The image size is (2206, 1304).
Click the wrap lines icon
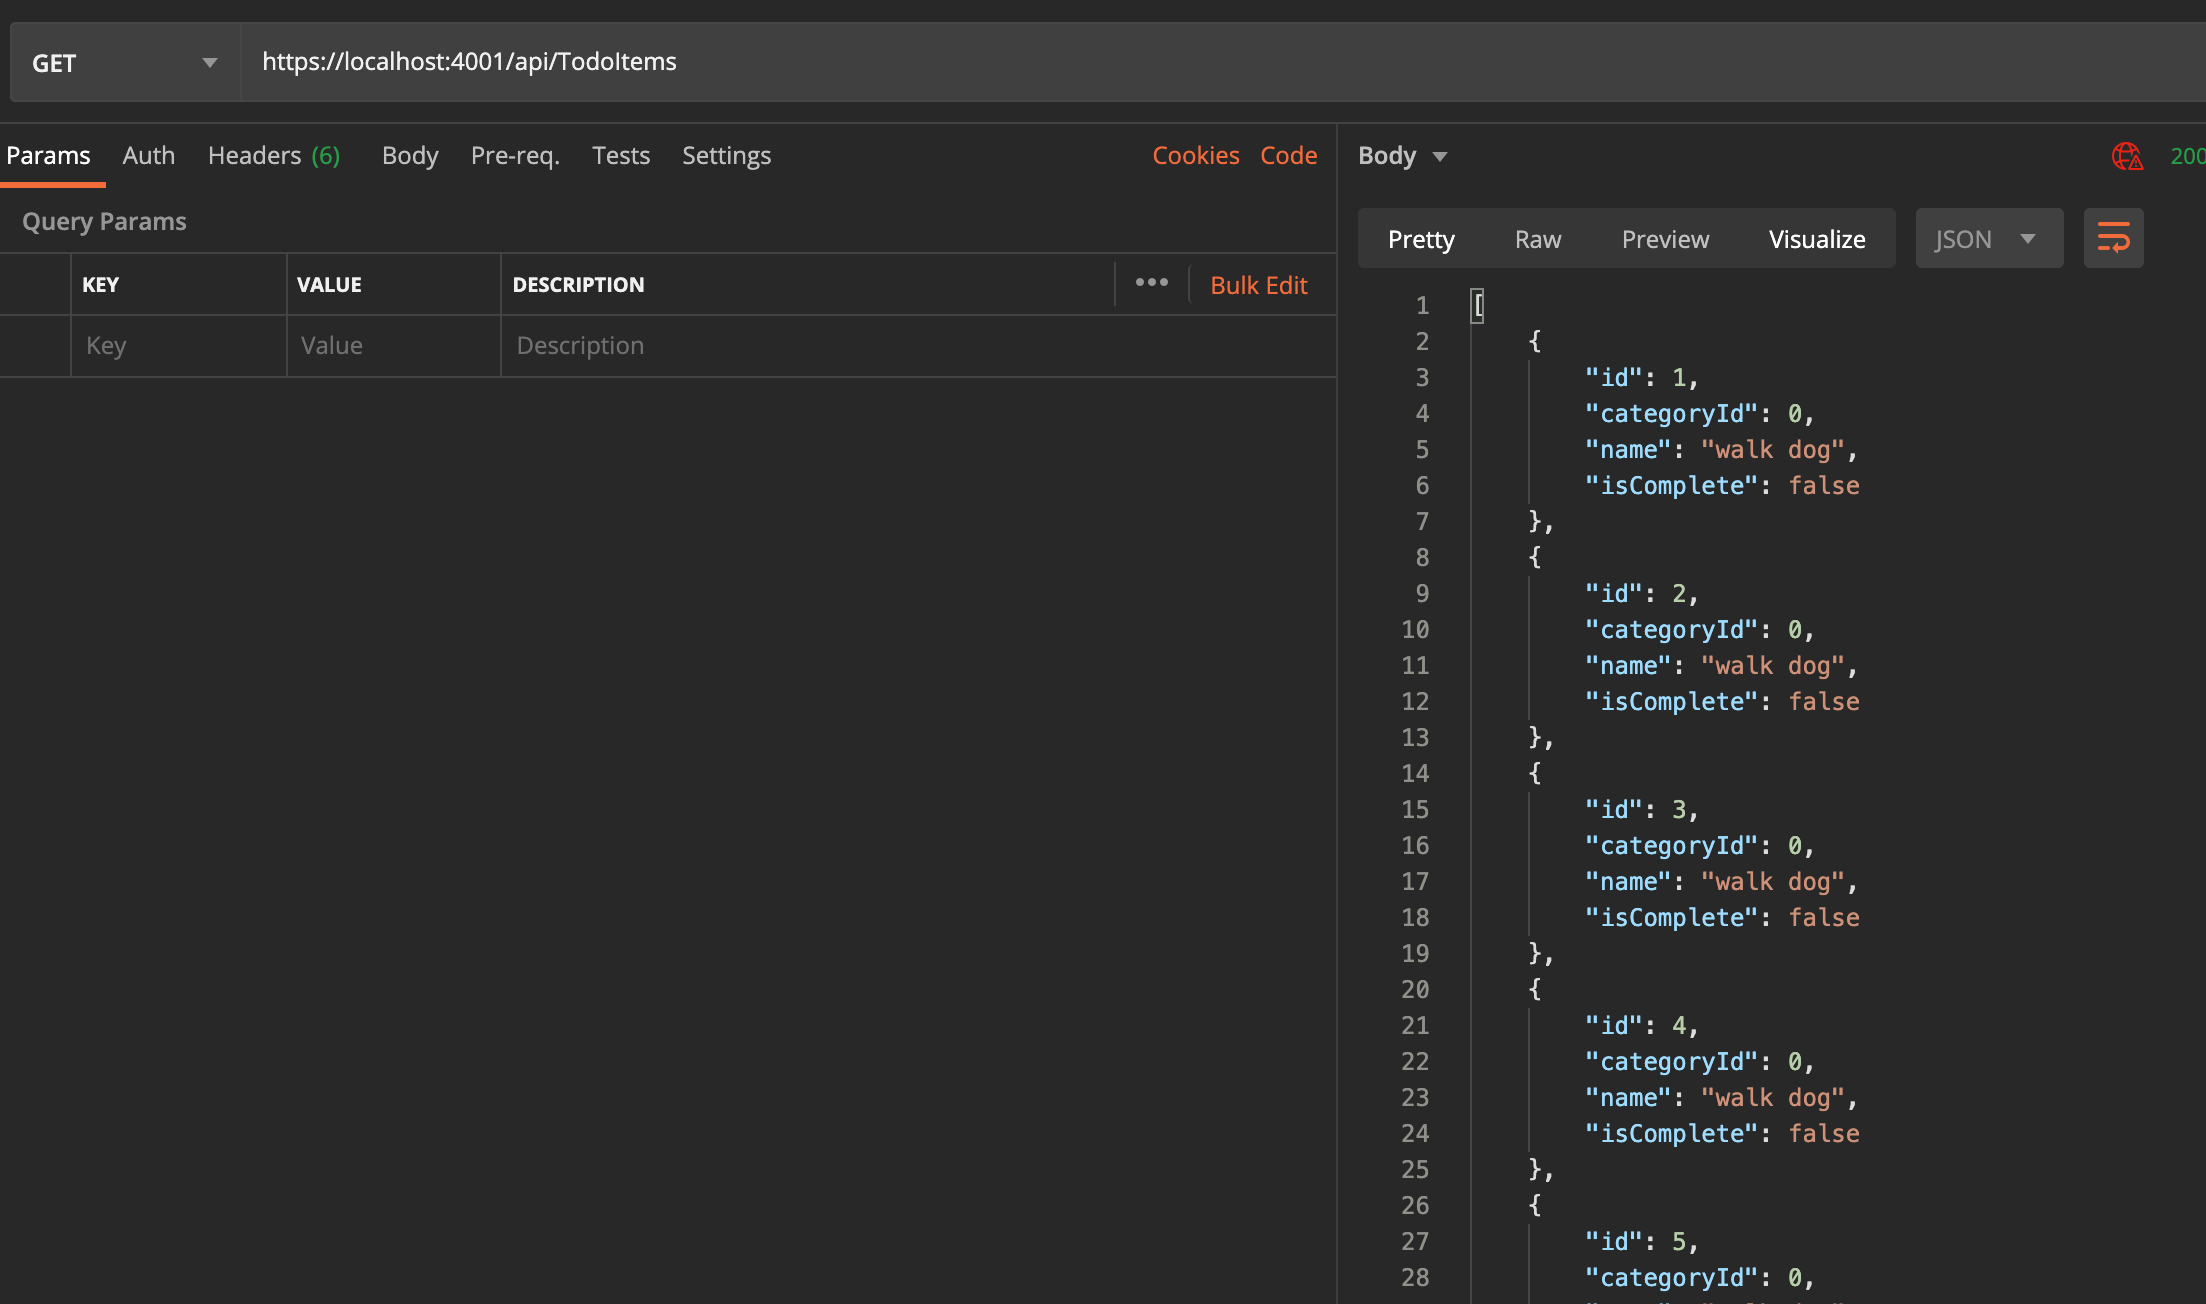tap(2112, 238)
